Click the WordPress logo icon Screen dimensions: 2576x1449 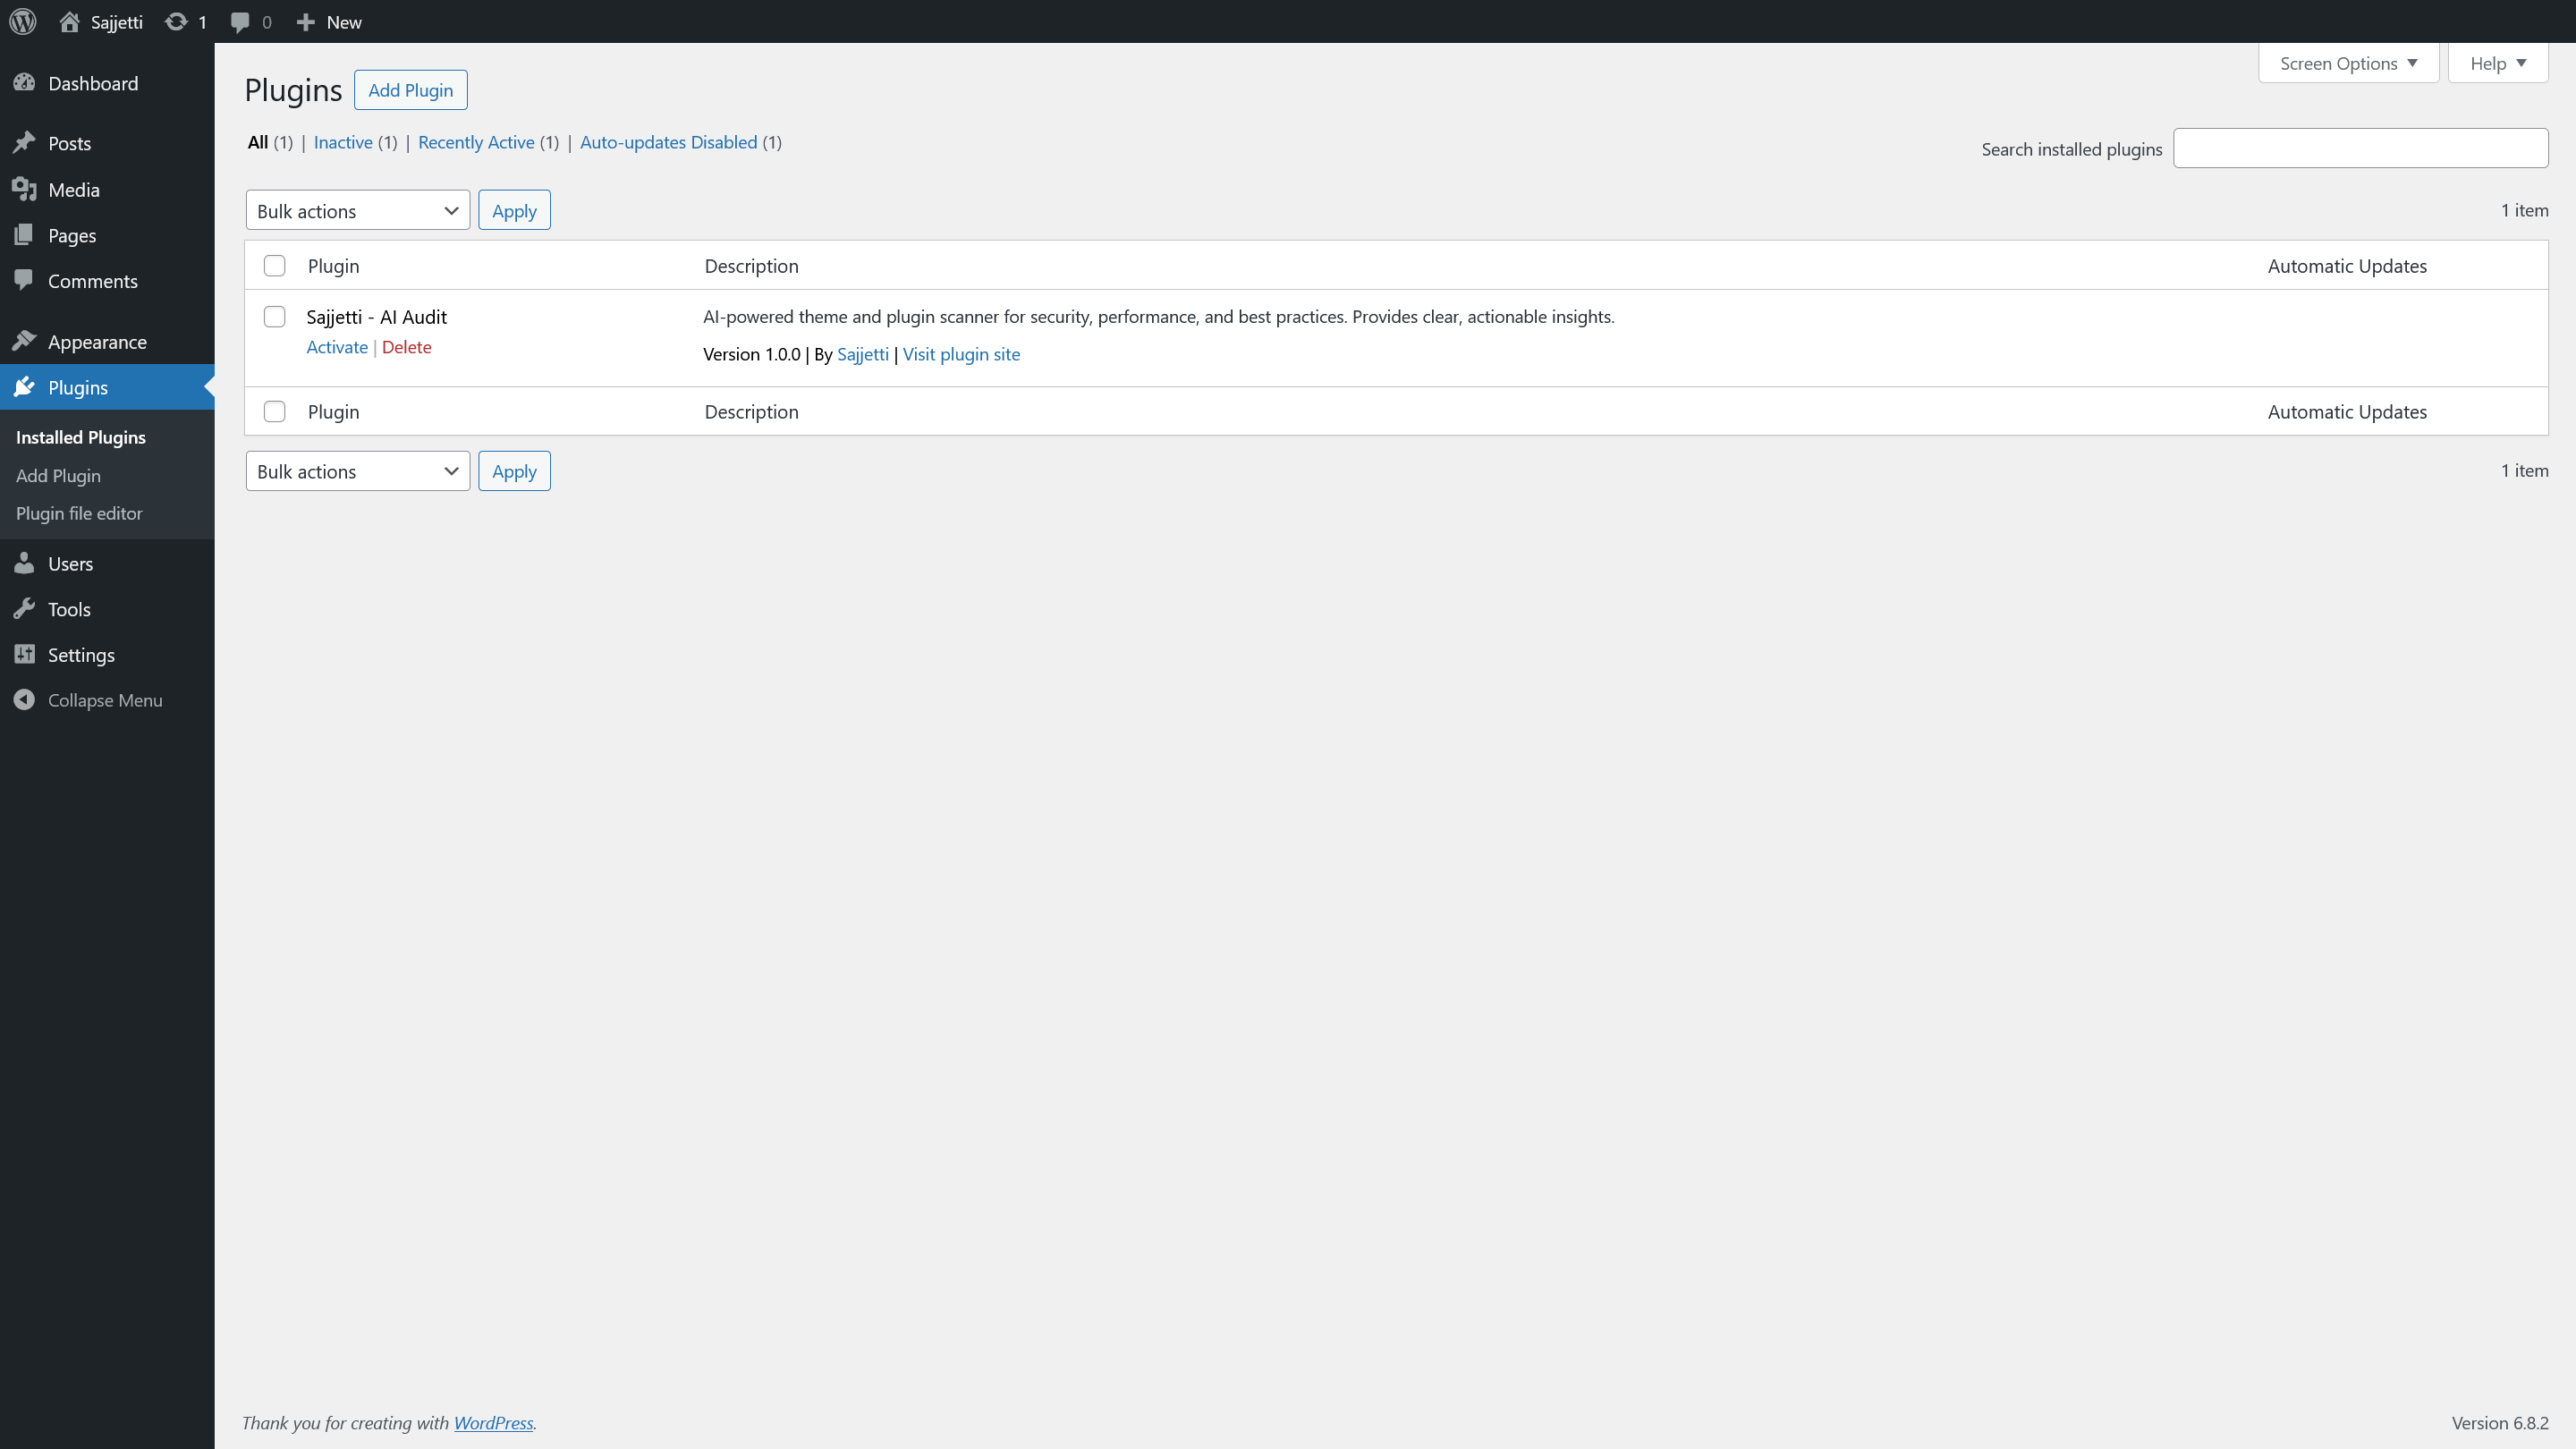point(23,21)
